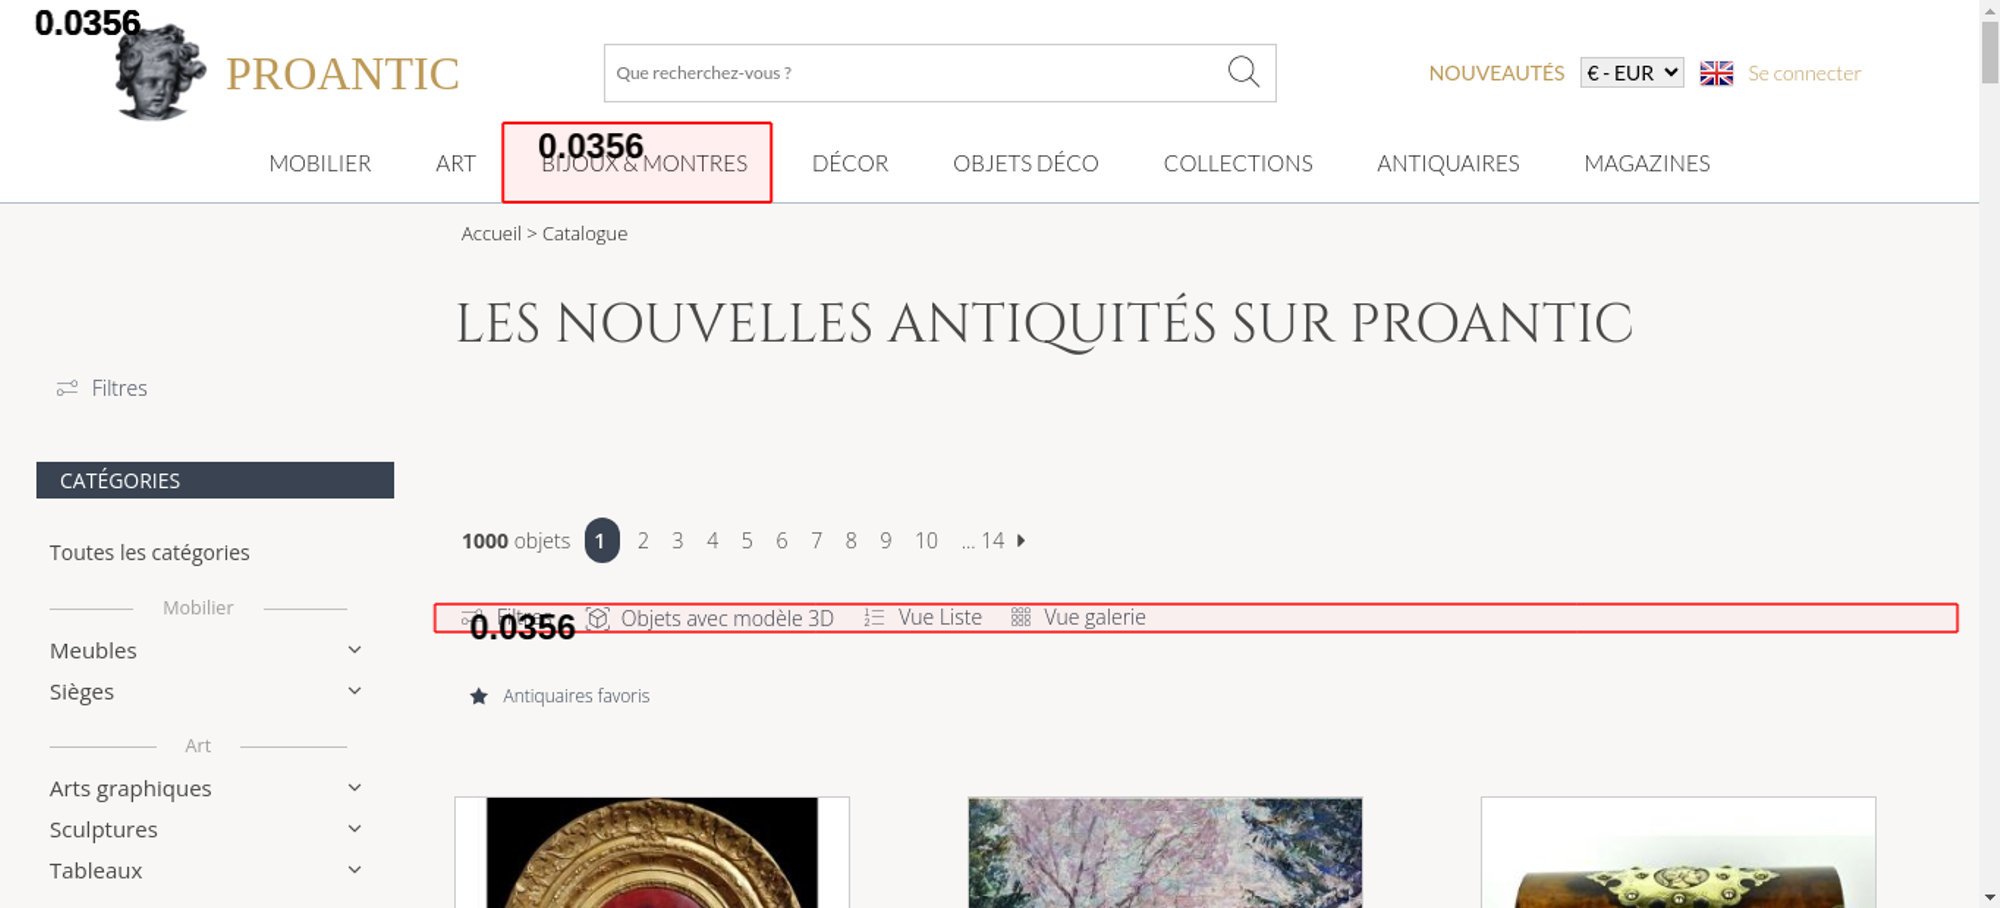Expand the Arts graphiques category

click(x=354, y=788)
